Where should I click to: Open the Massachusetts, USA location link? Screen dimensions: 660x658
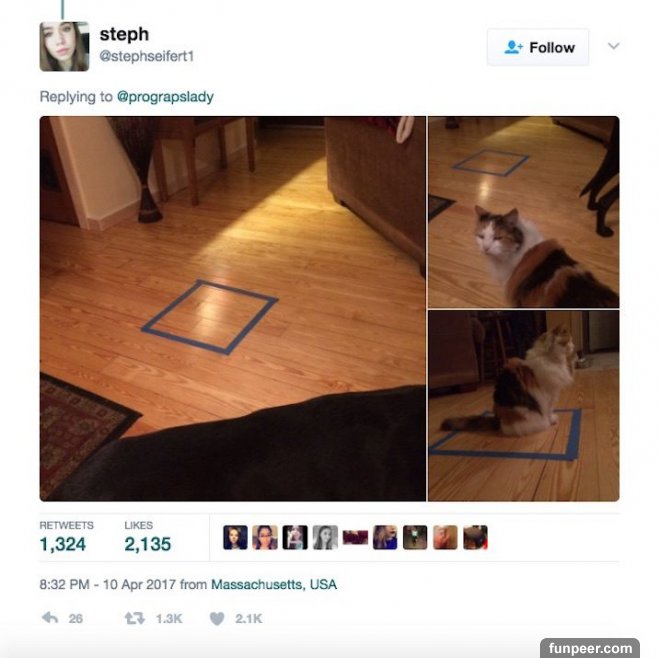[274, 584]
